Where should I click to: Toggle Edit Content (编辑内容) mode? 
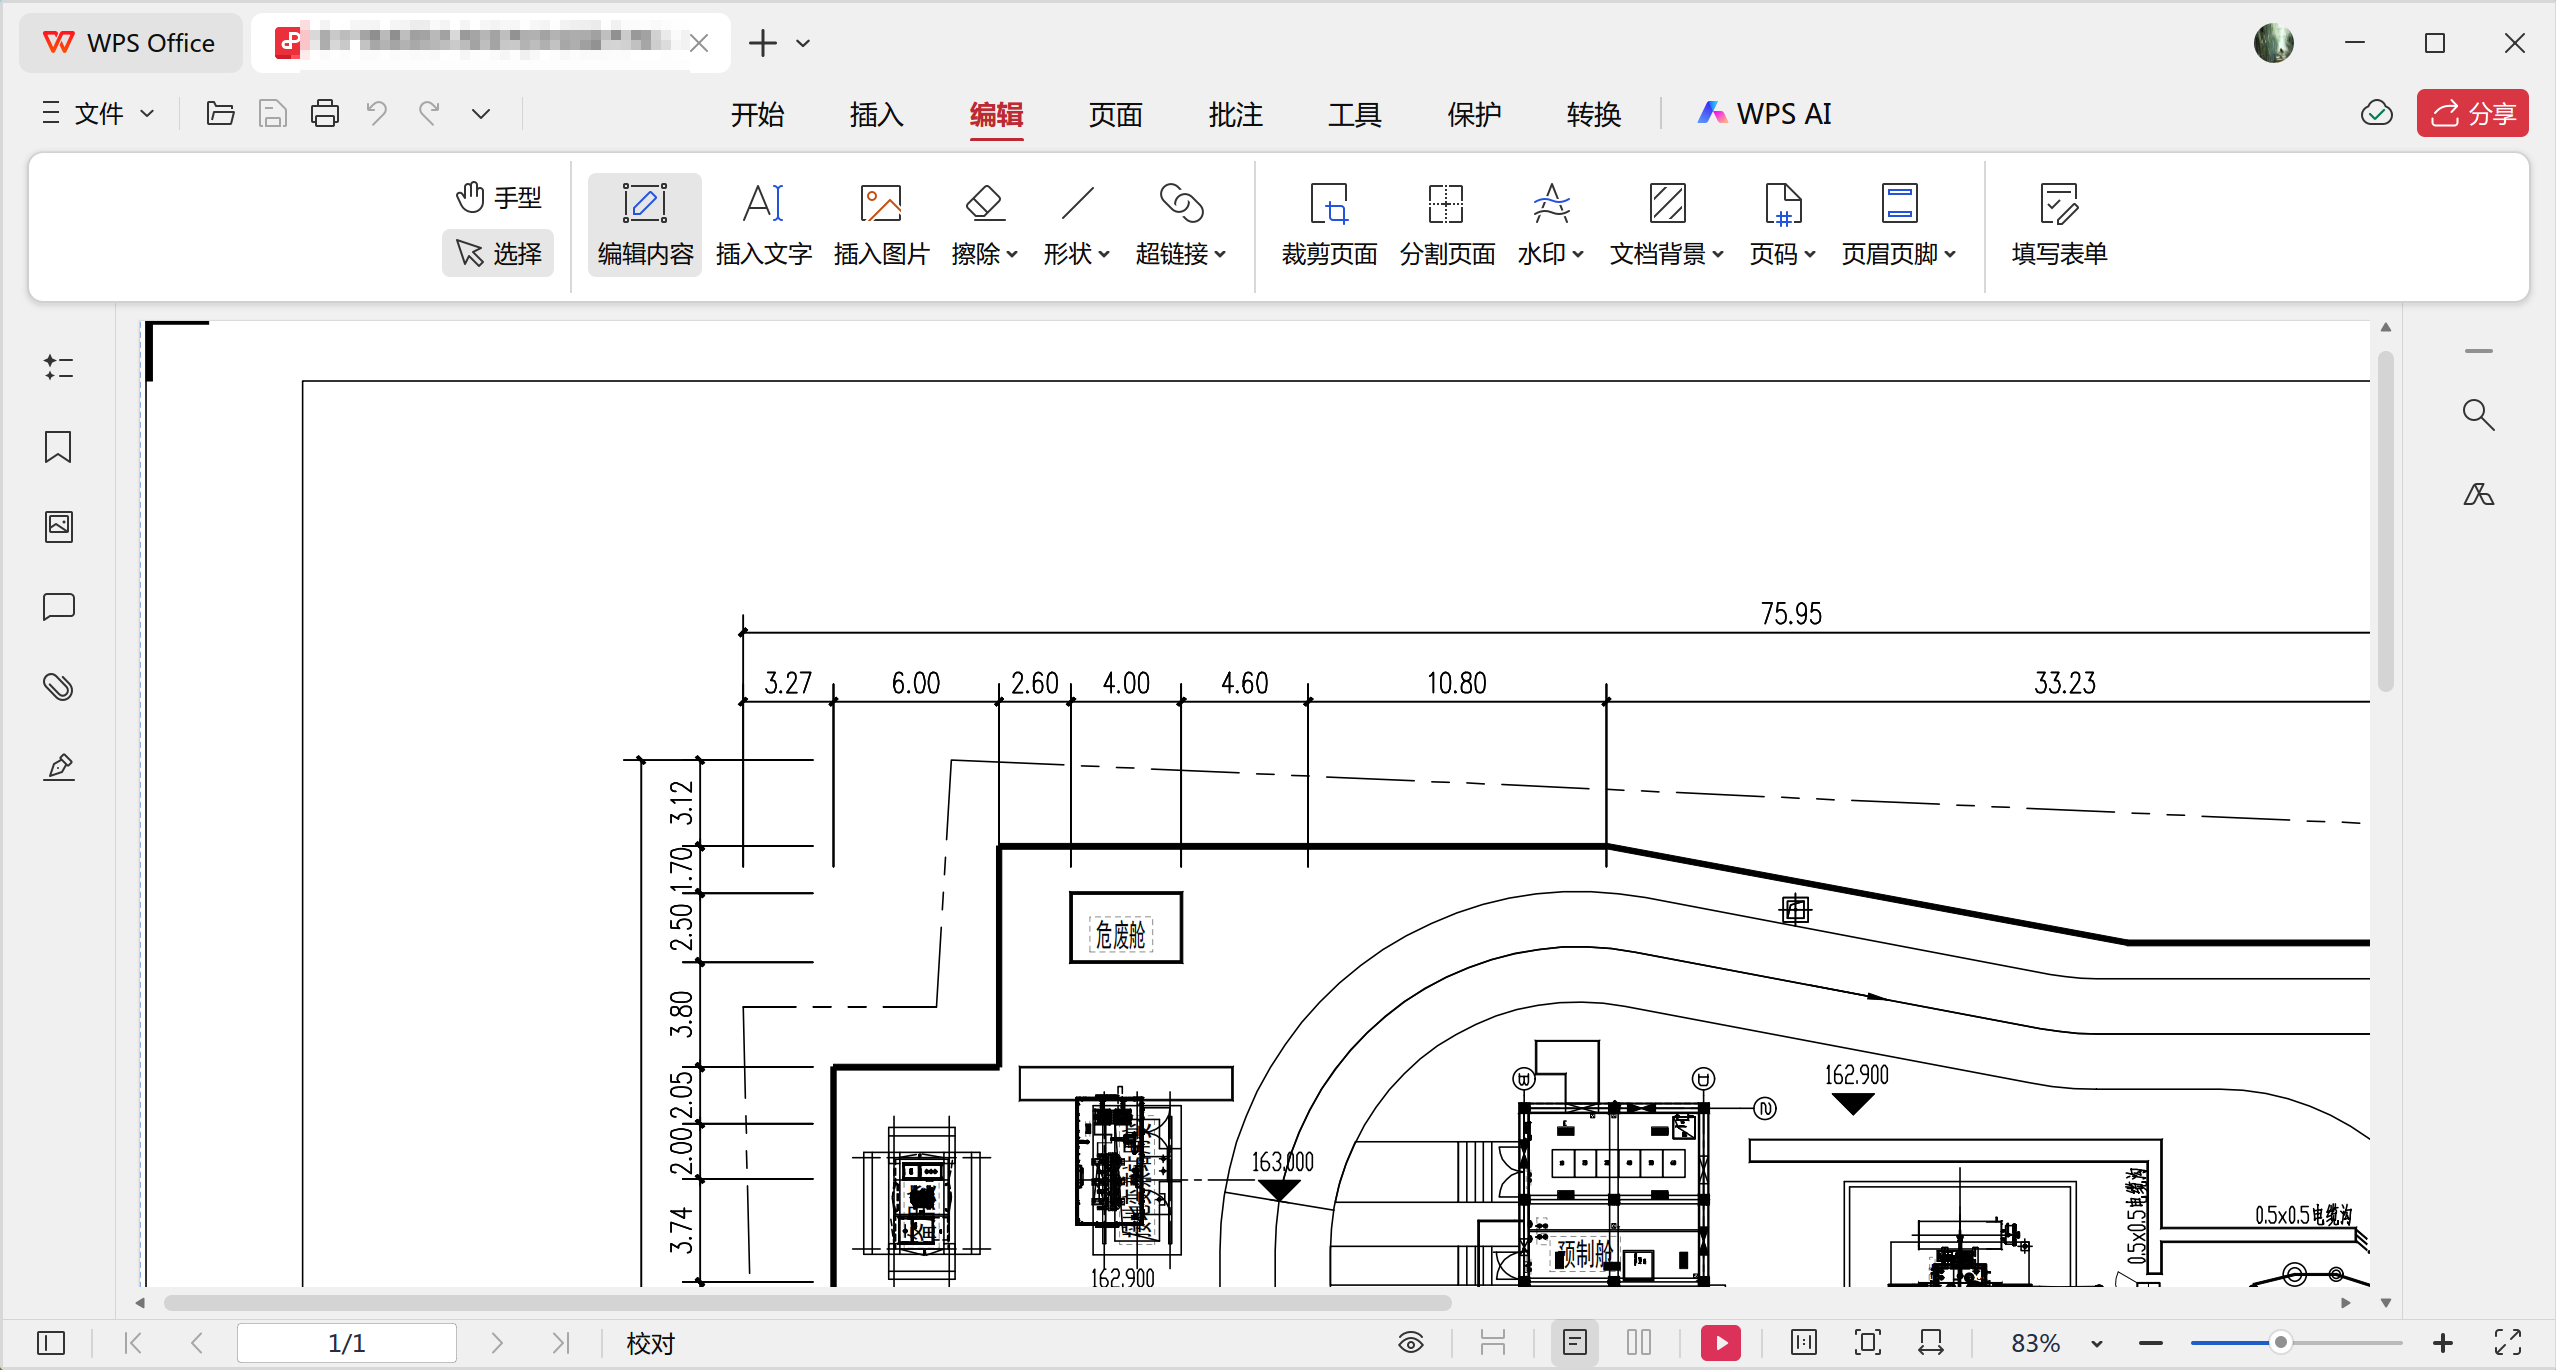click(645, 225)
